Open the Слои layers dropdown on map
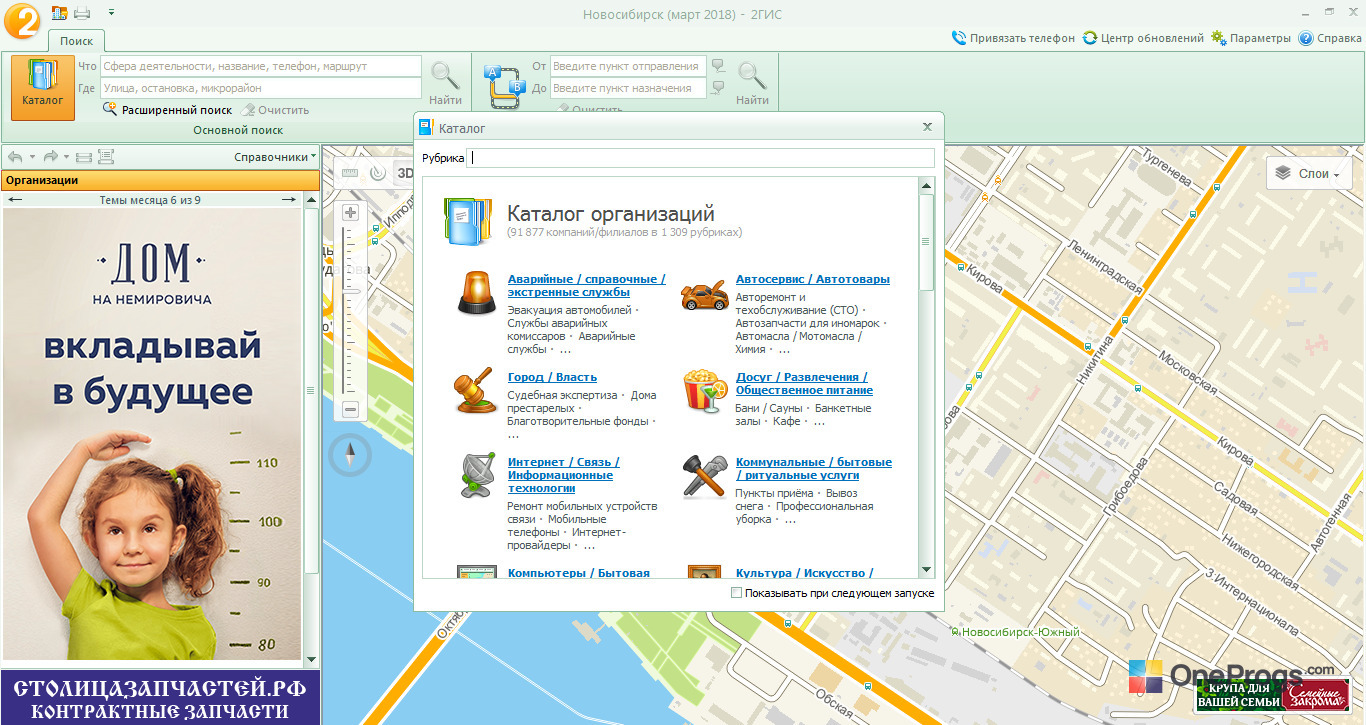Screen dimensions: 1366x725 [1309, 173]
